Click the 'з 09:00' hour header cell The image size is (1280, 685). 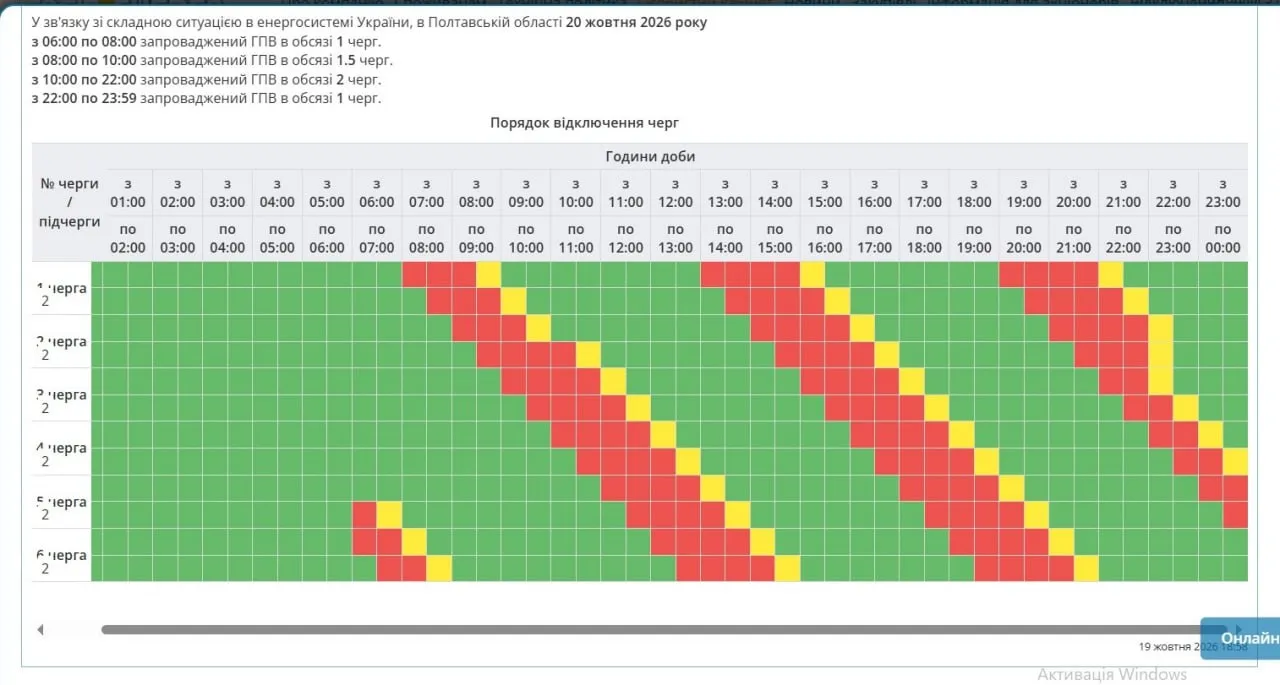[526, 193]
